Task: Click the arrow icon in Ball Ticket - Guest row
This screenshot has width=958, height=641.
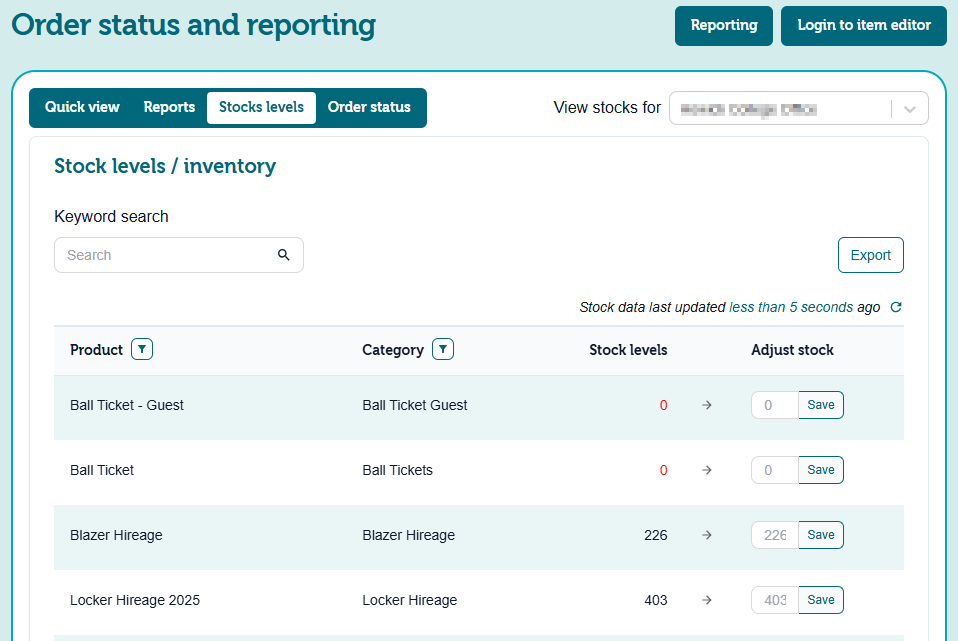Action: click(x=707, y=405)
